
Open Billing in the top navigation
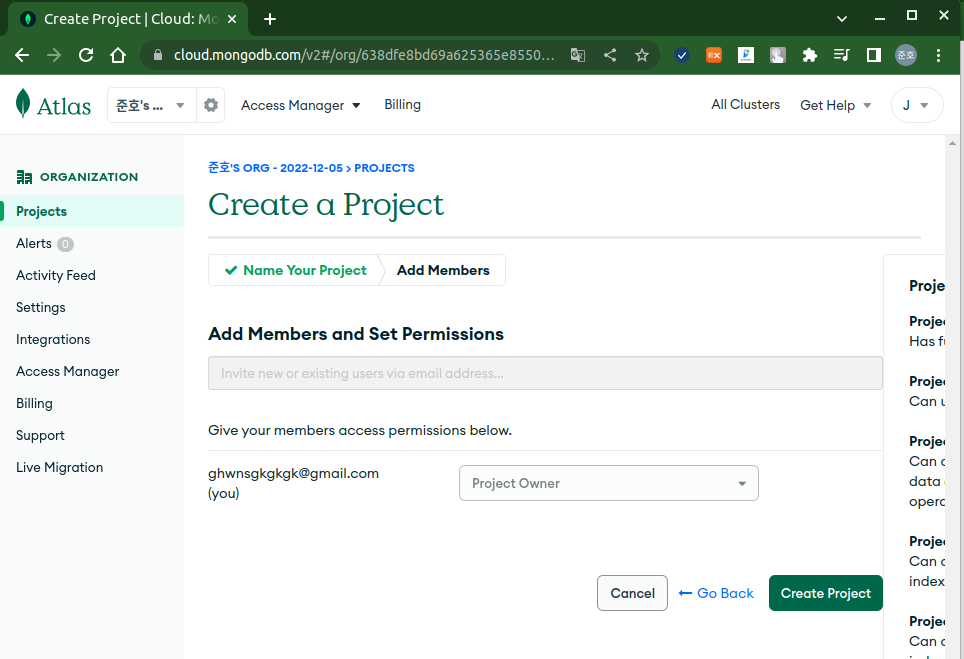tap(403, 105)
